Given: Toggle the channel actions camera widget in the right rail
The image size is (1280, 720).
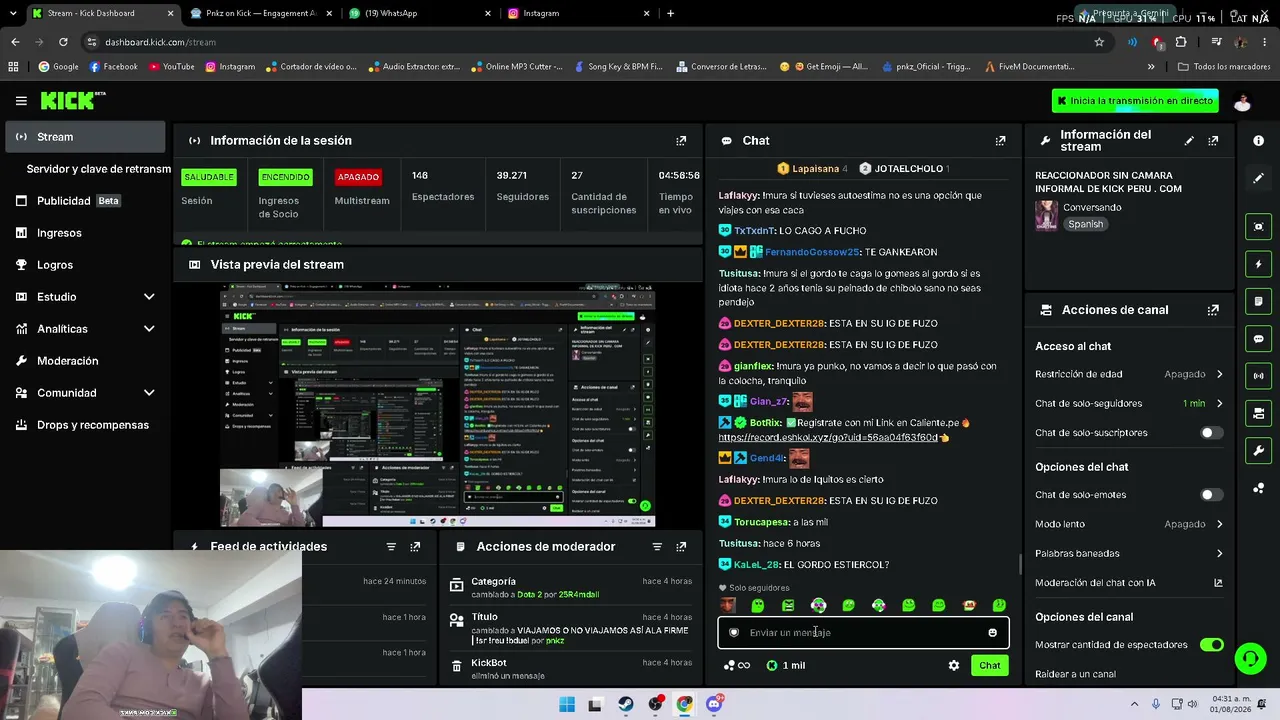Looking at the screenshot, I should (x=1258, y=413).
